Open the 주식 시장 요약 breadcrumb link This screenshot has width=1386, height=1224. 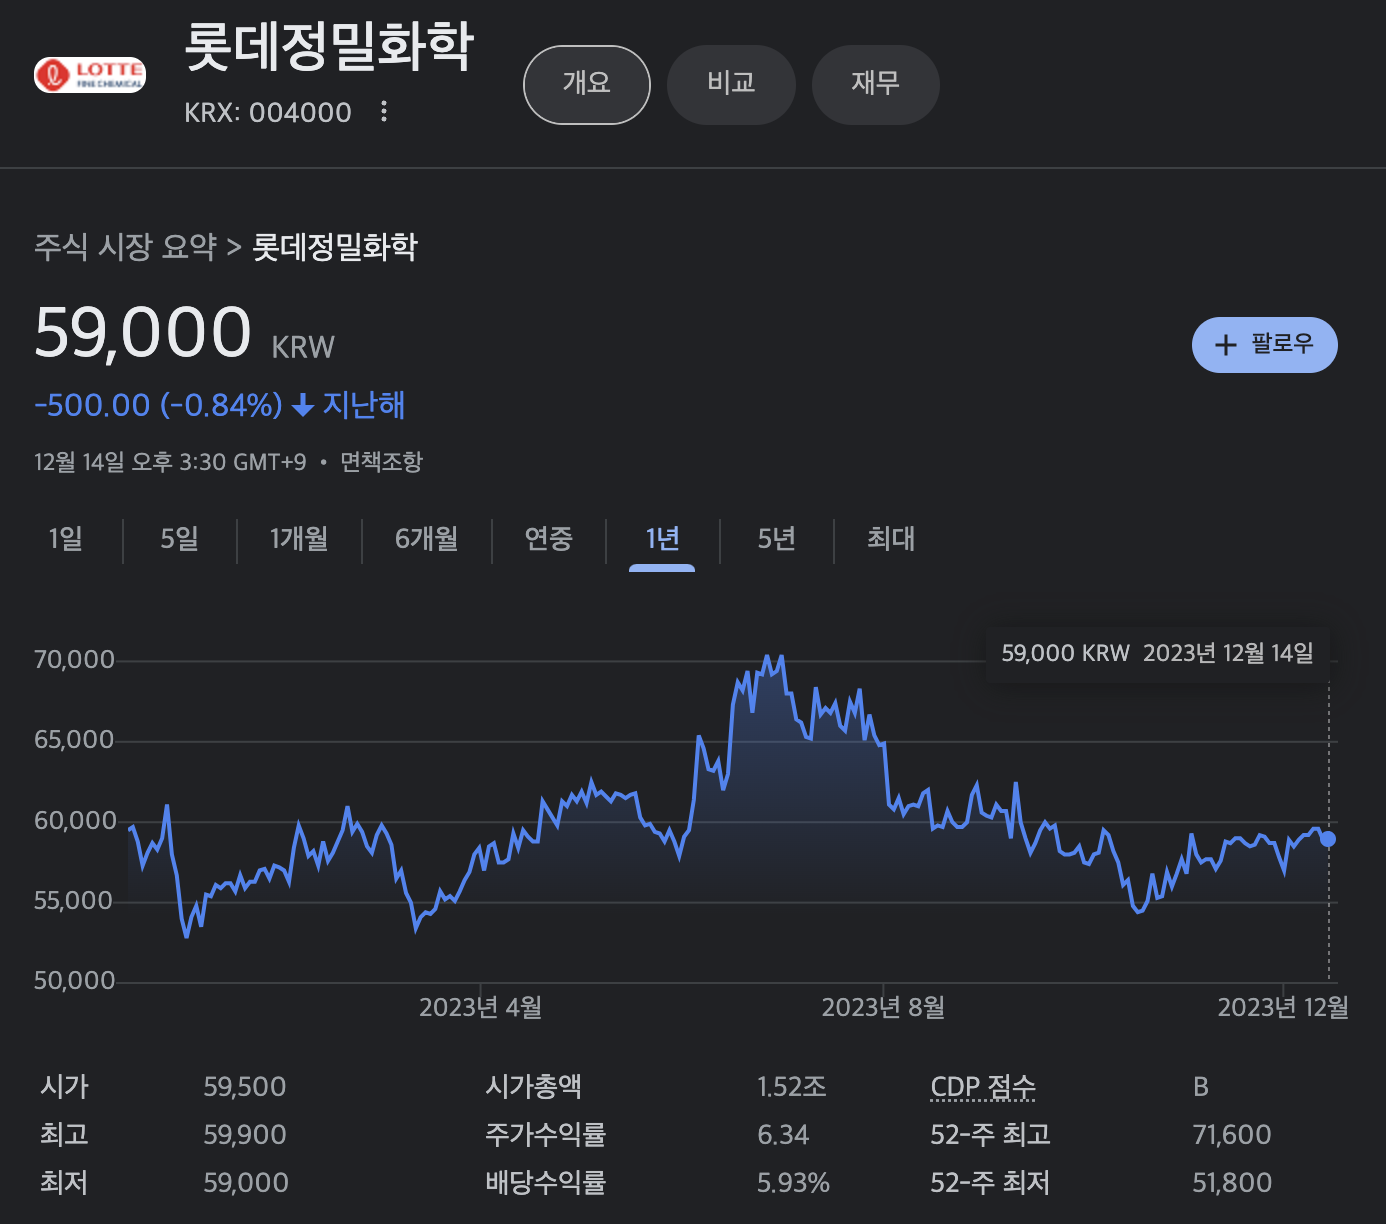[126, 247]
